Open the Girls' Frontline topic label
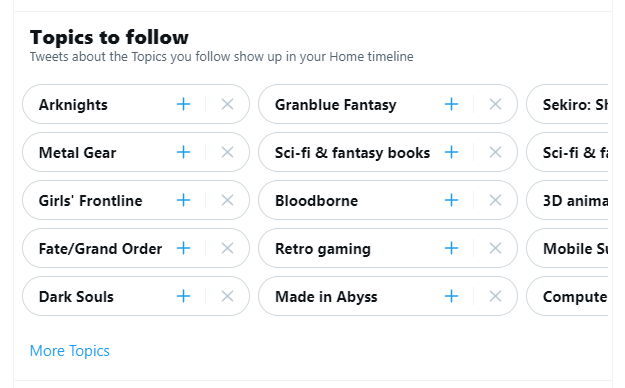This screenshot has width=625, height=388. click(90, 201)
